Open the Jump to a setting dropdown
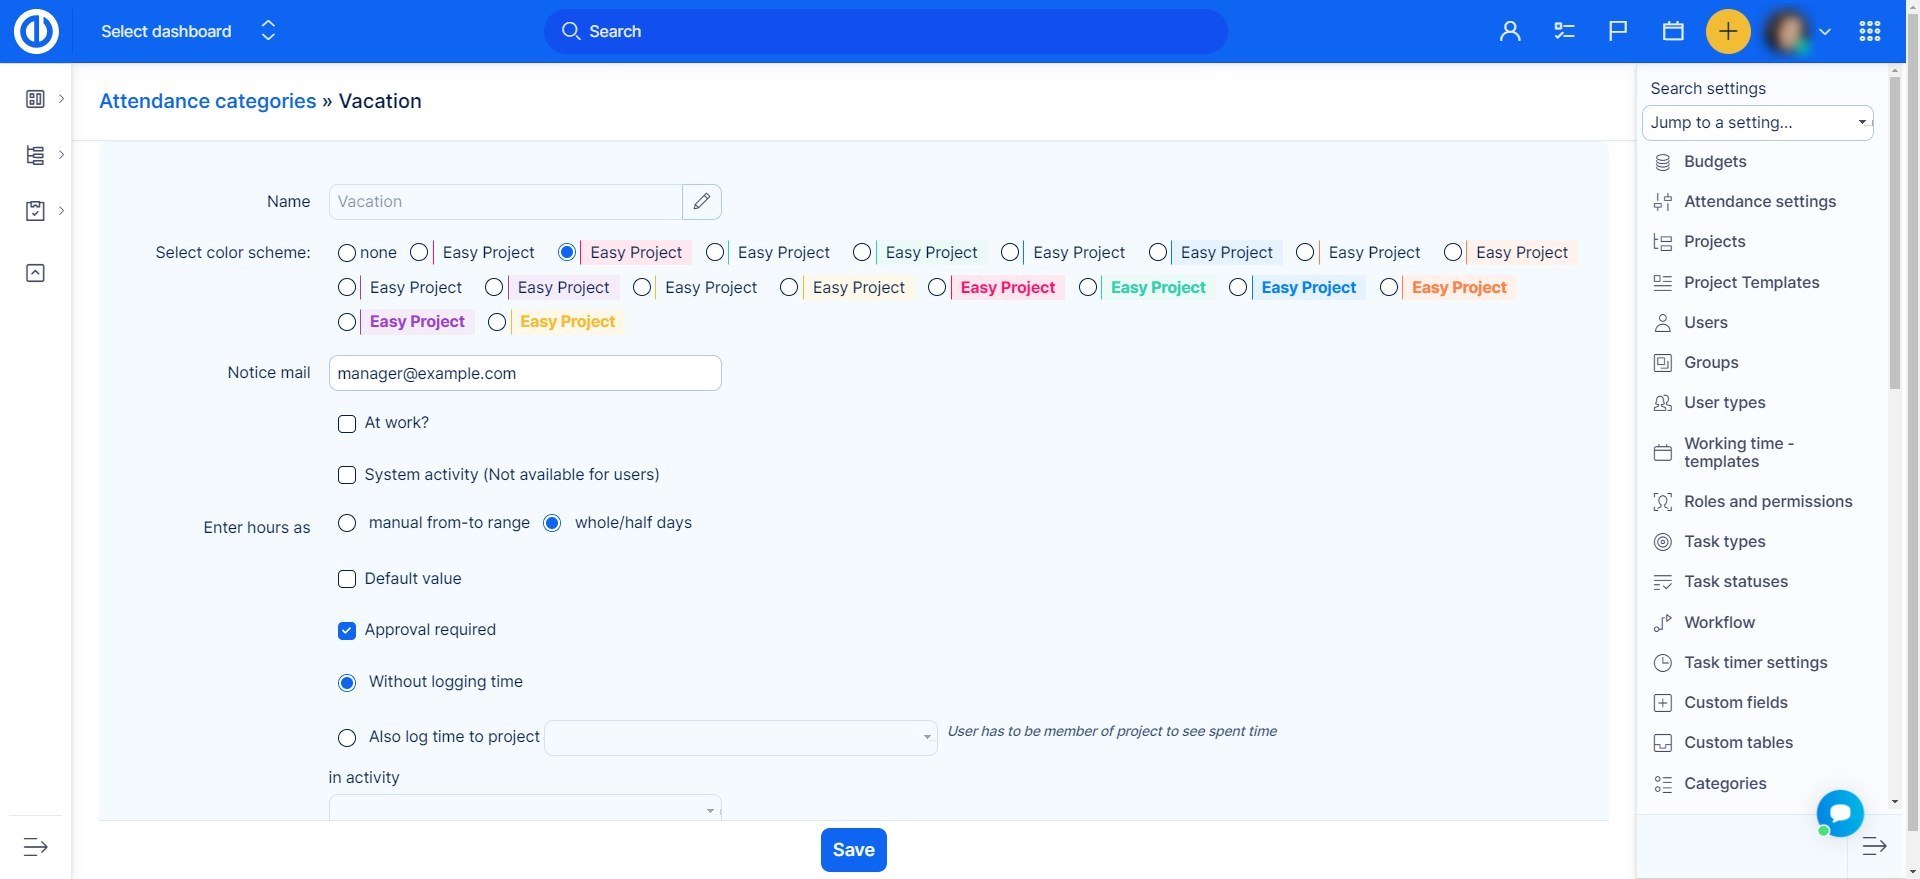The image size is (1920, 879). pos(1757,123)
